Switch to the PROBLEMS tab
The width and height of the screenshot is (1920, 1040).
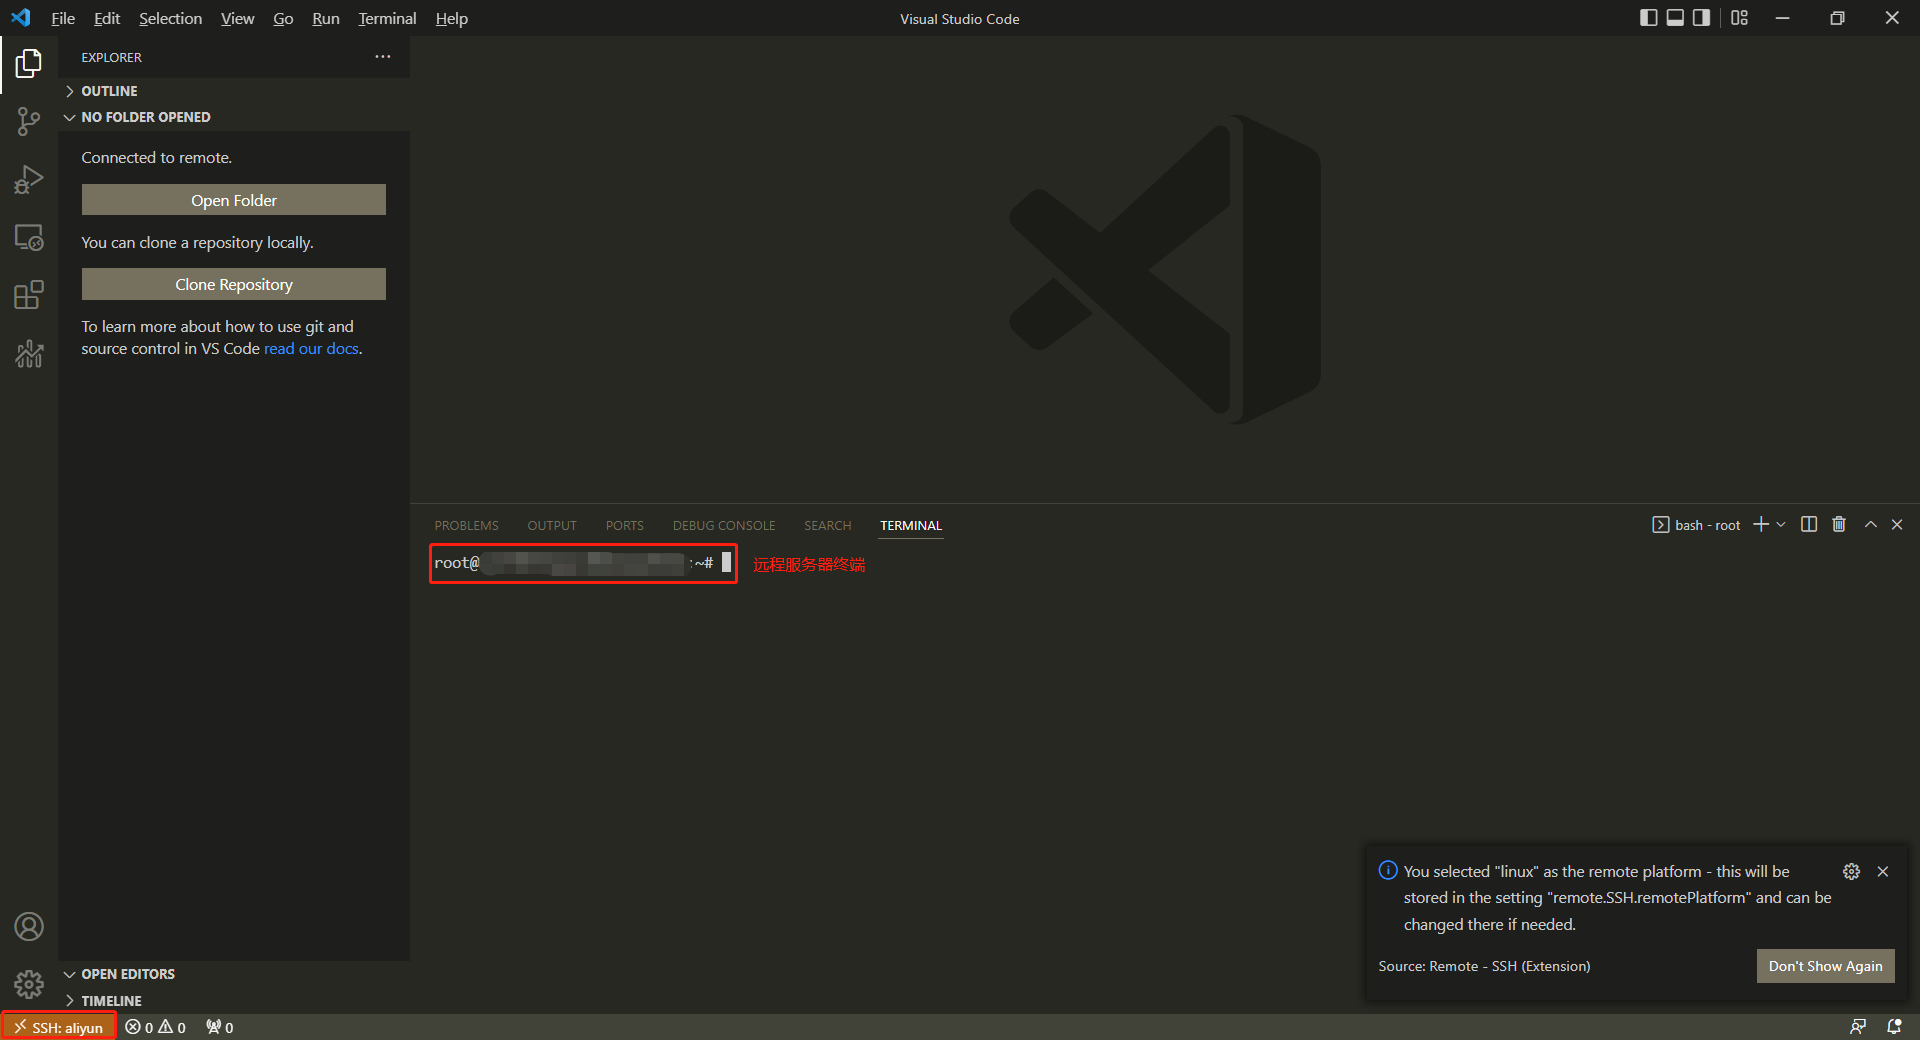tap(466, 526)
